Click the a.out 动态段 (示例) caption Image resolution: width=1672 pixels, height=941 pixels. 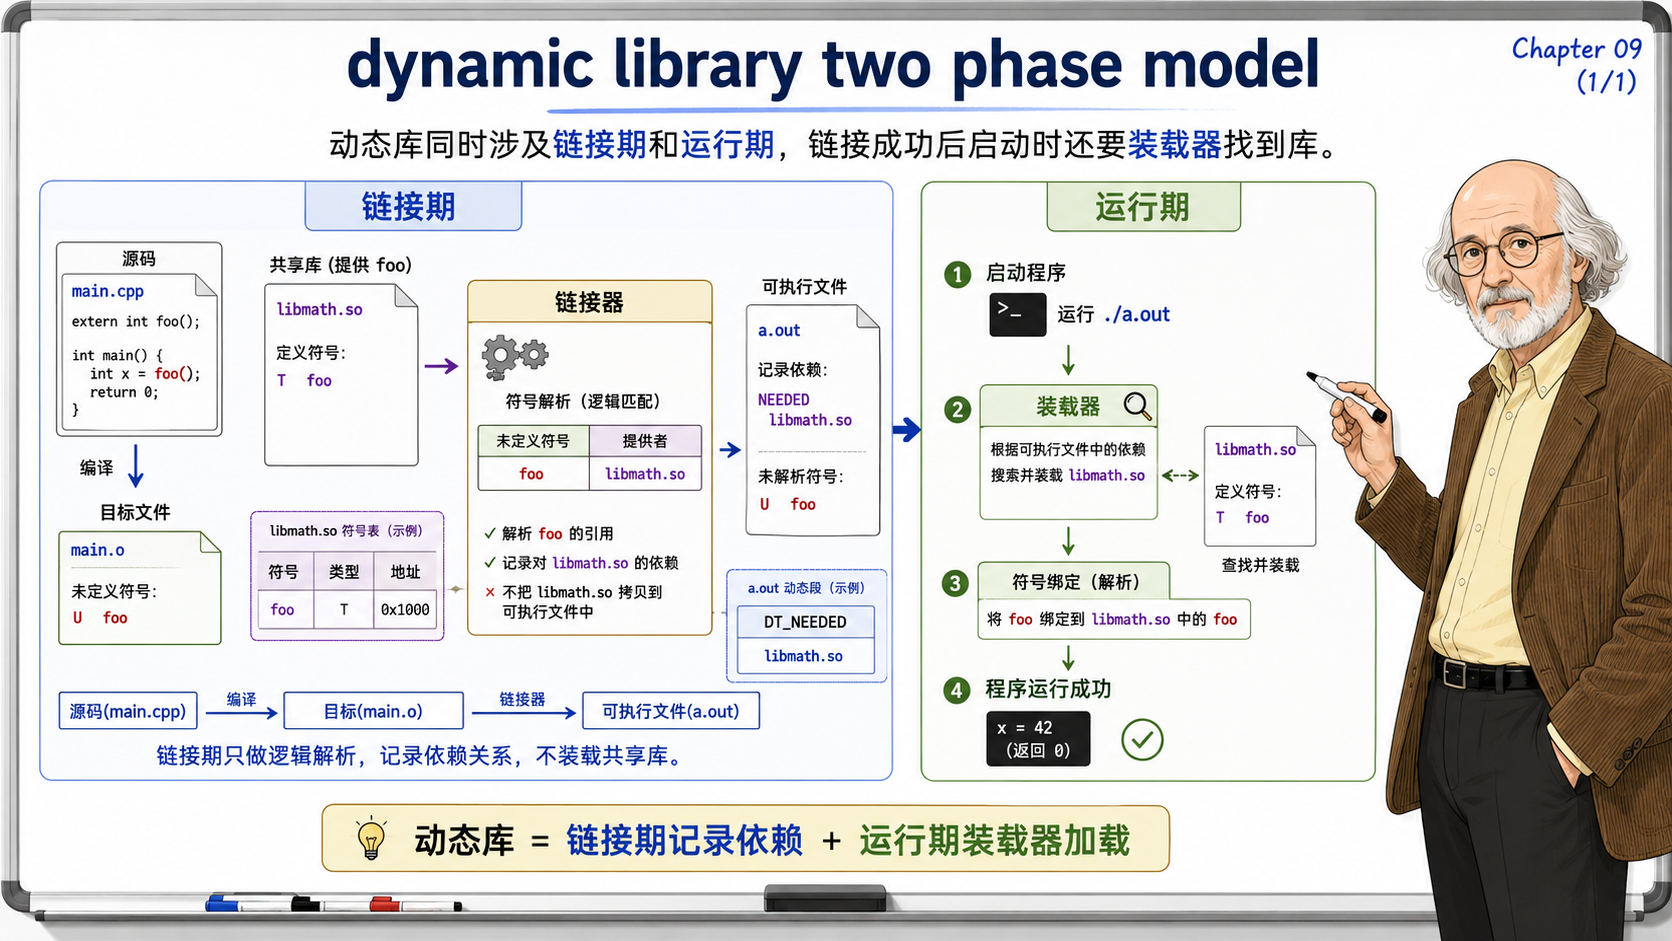pos(806,588)
